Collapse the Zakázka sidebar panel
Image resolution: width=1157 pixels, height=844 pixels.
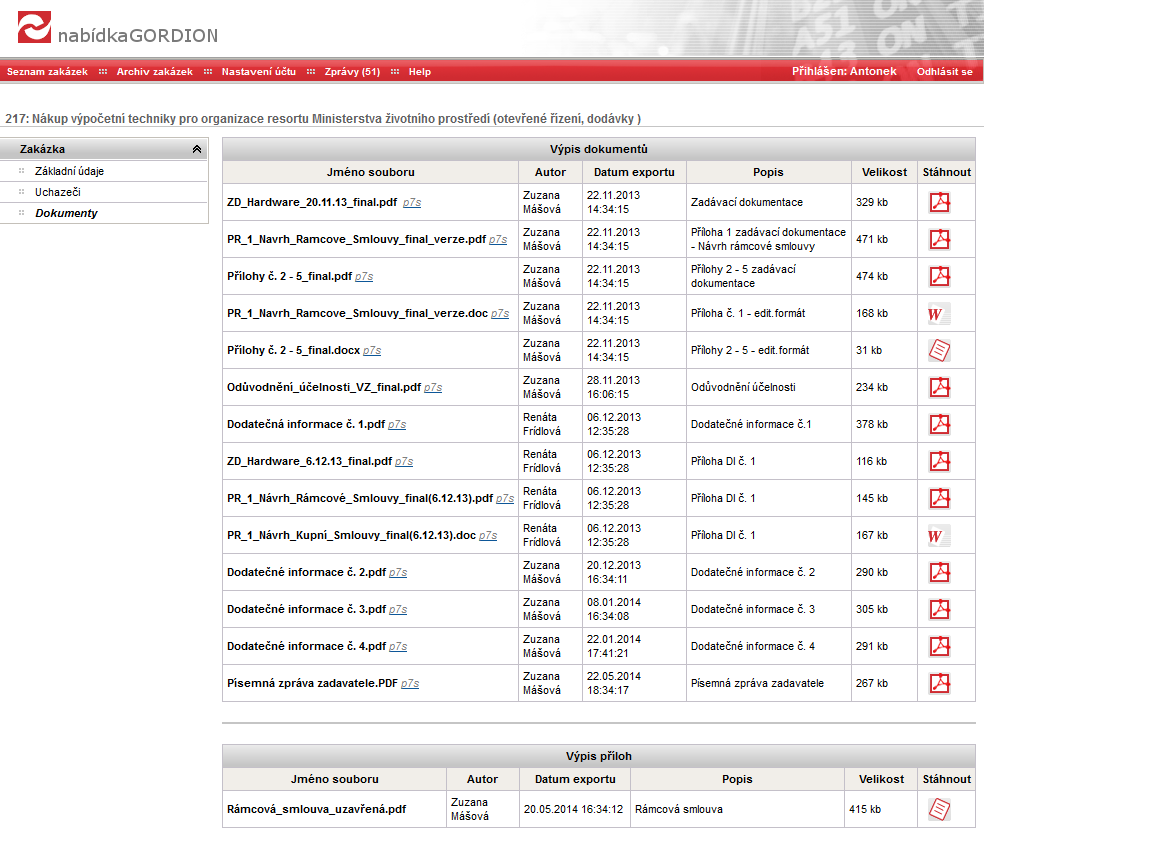pos(197,149)
